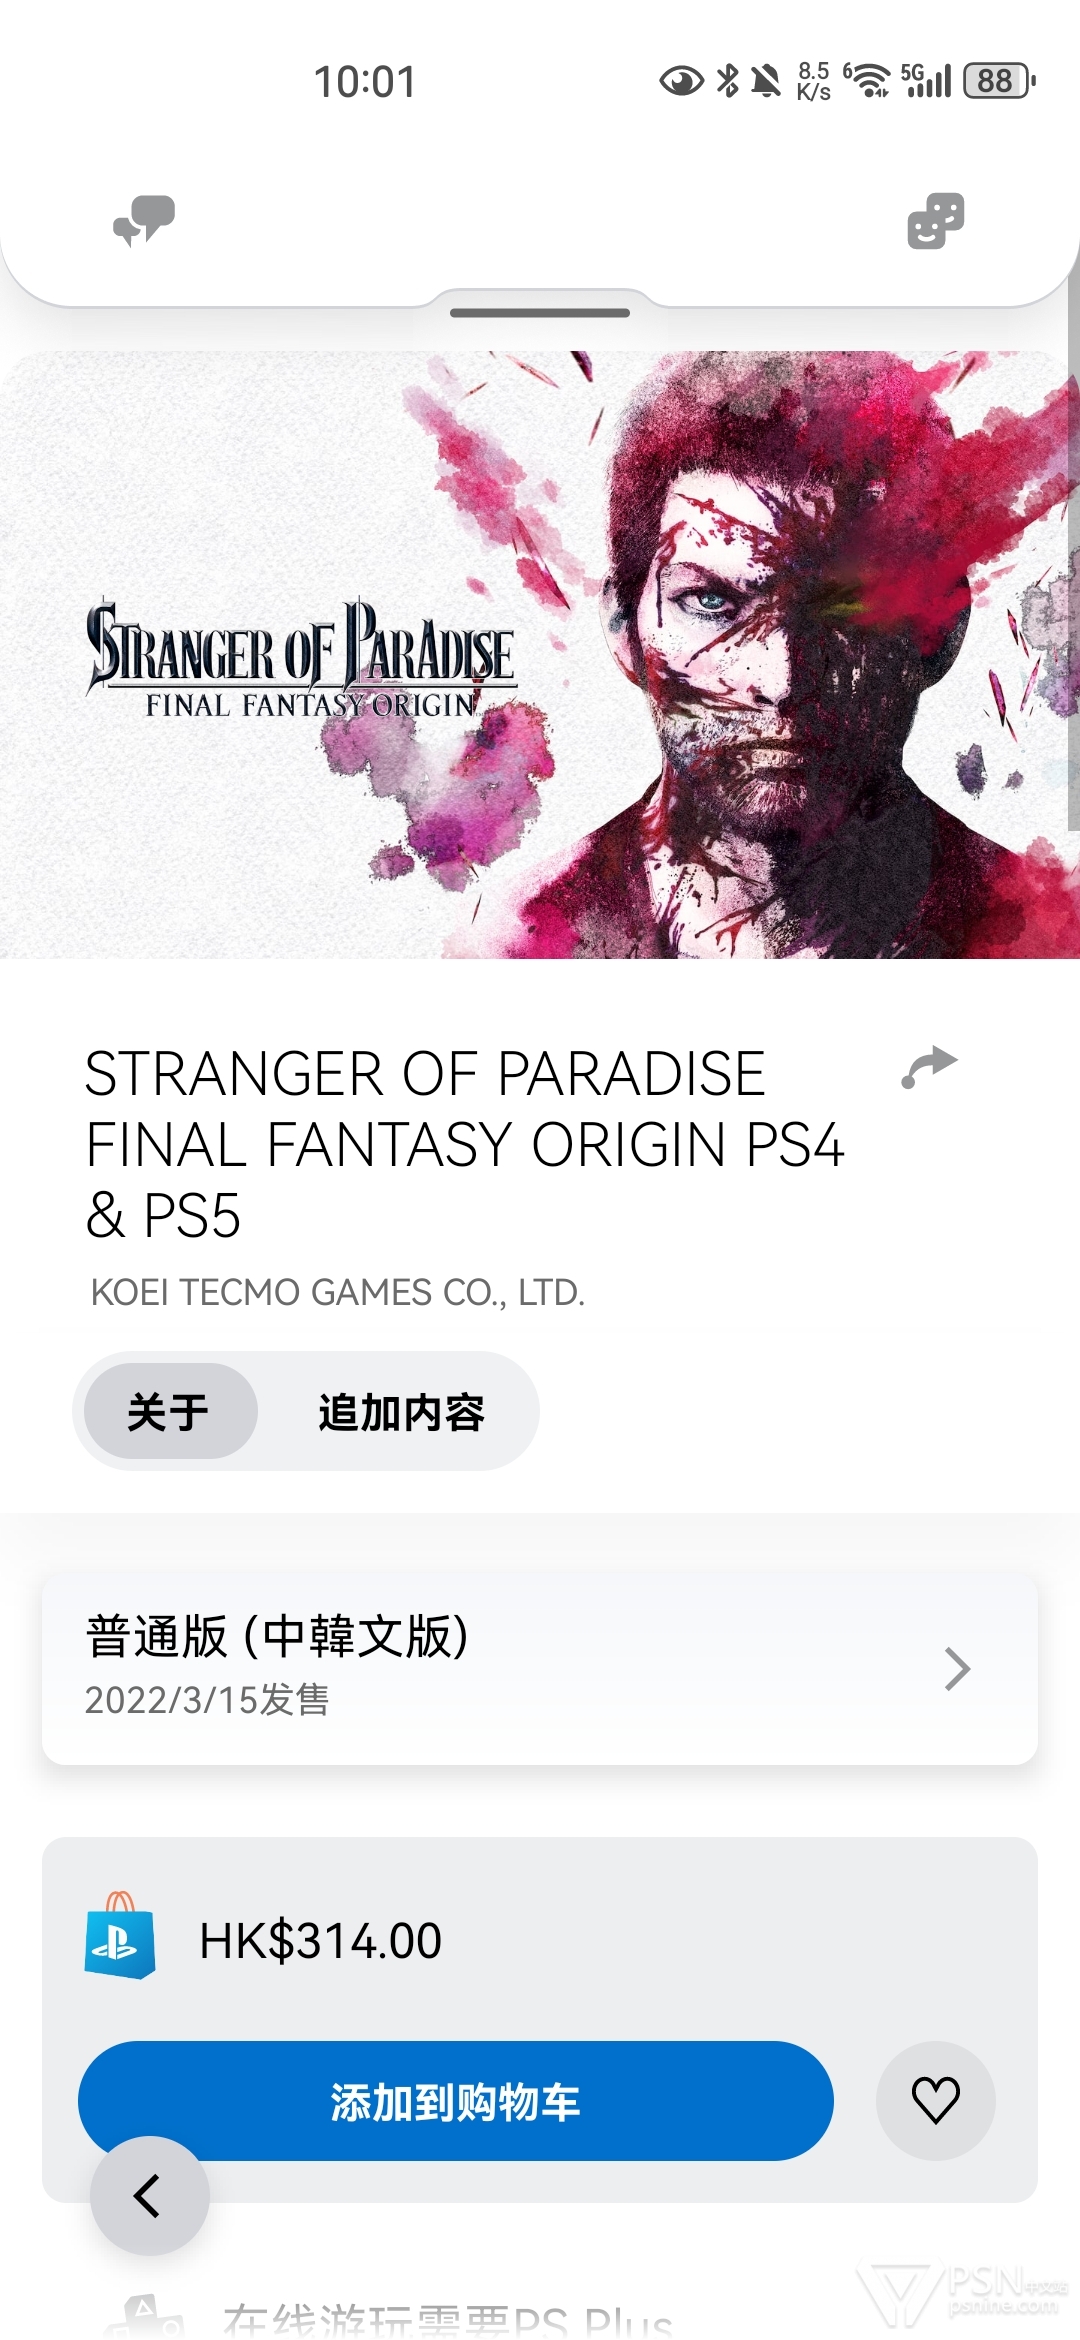Open the Stranger of Paradise banner image
This screenshot has width=1080, height=2340.
click(540, 654)
